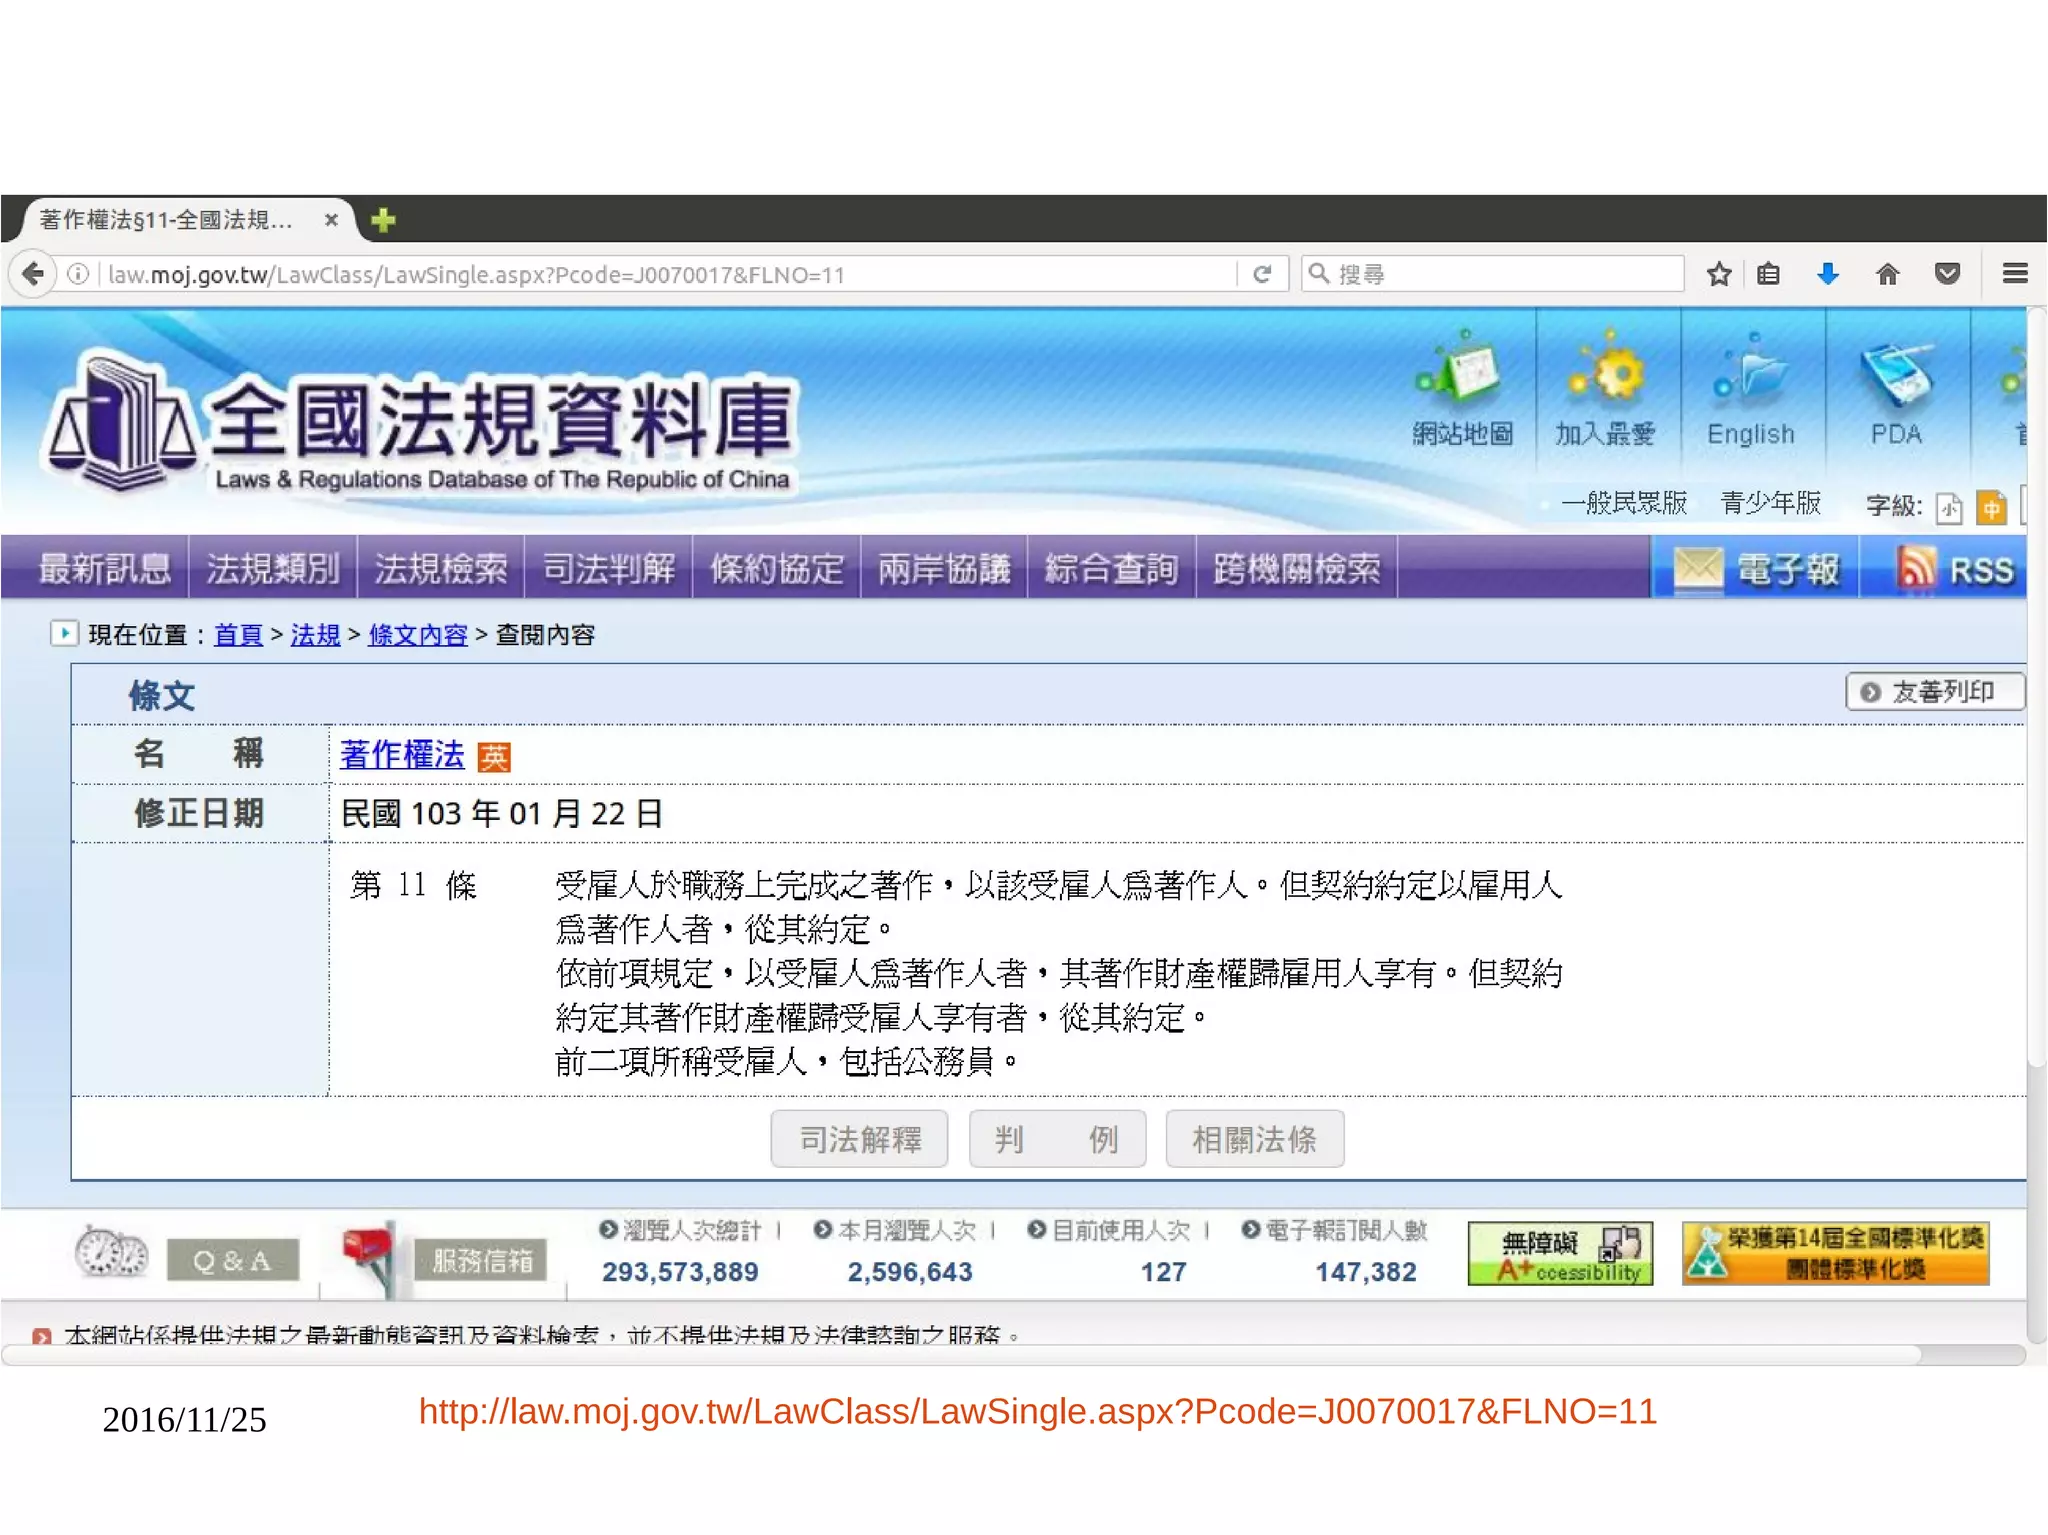Open the 著作權法 law name link
This screenshot has height=1535, width=2048.
403,755
